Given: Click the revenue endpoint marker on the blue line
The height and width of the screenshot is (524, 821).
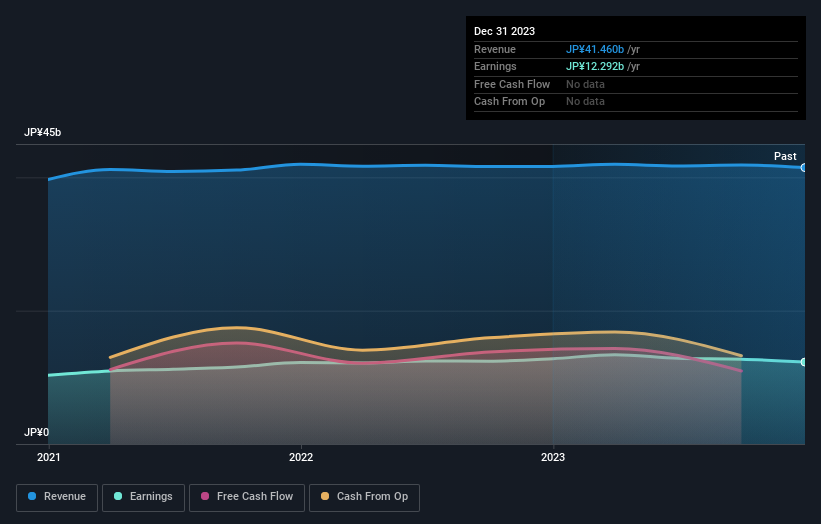Looking at the screenshot, I should (804, 168).
